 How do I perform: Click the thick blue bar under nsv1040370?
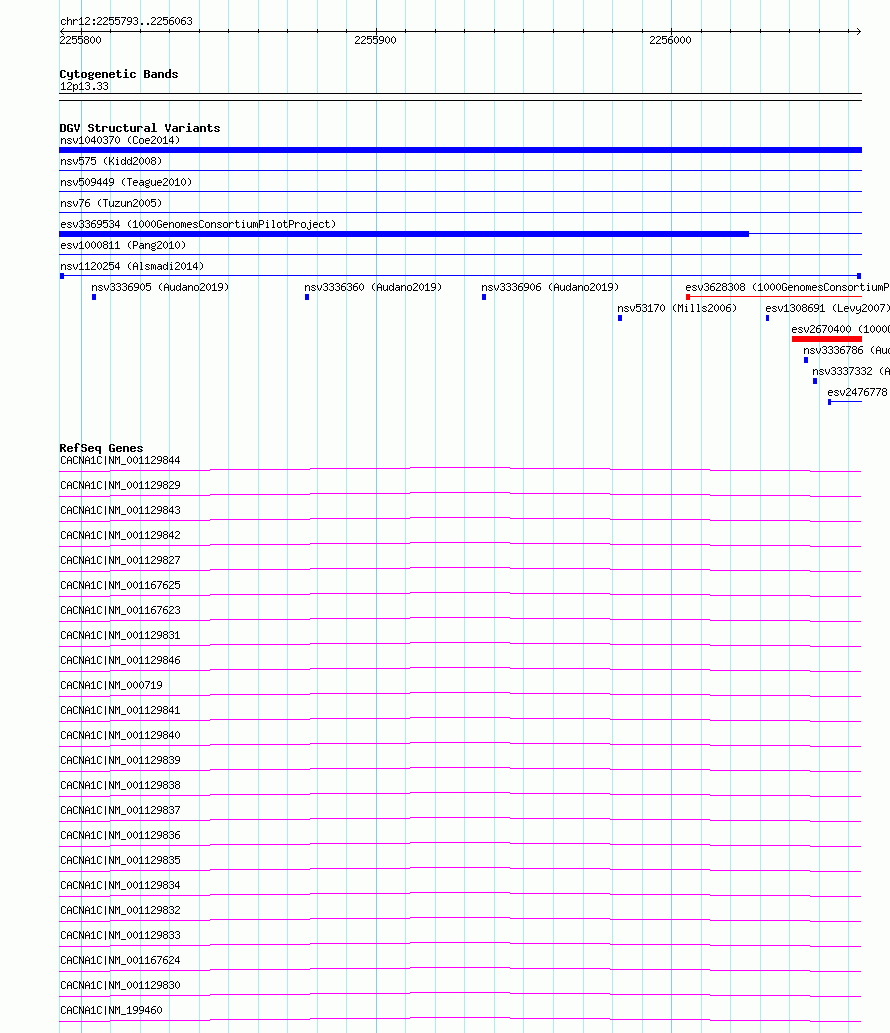coord(460,150)
